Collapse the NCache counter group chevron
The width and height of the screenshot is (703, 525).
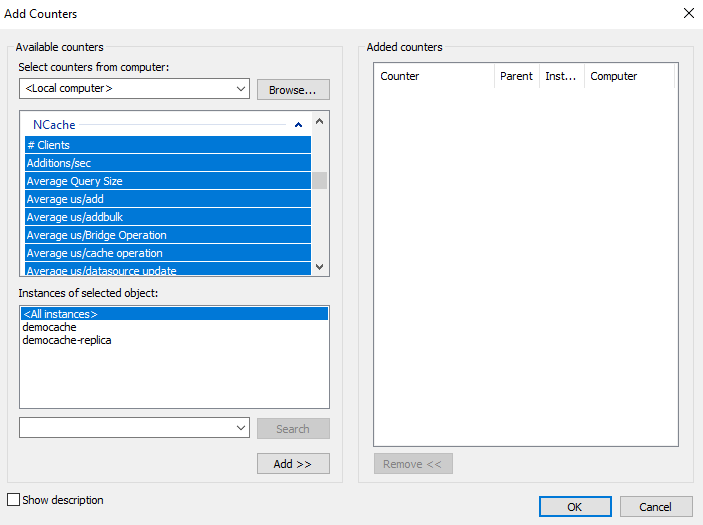tap(298, 125)
